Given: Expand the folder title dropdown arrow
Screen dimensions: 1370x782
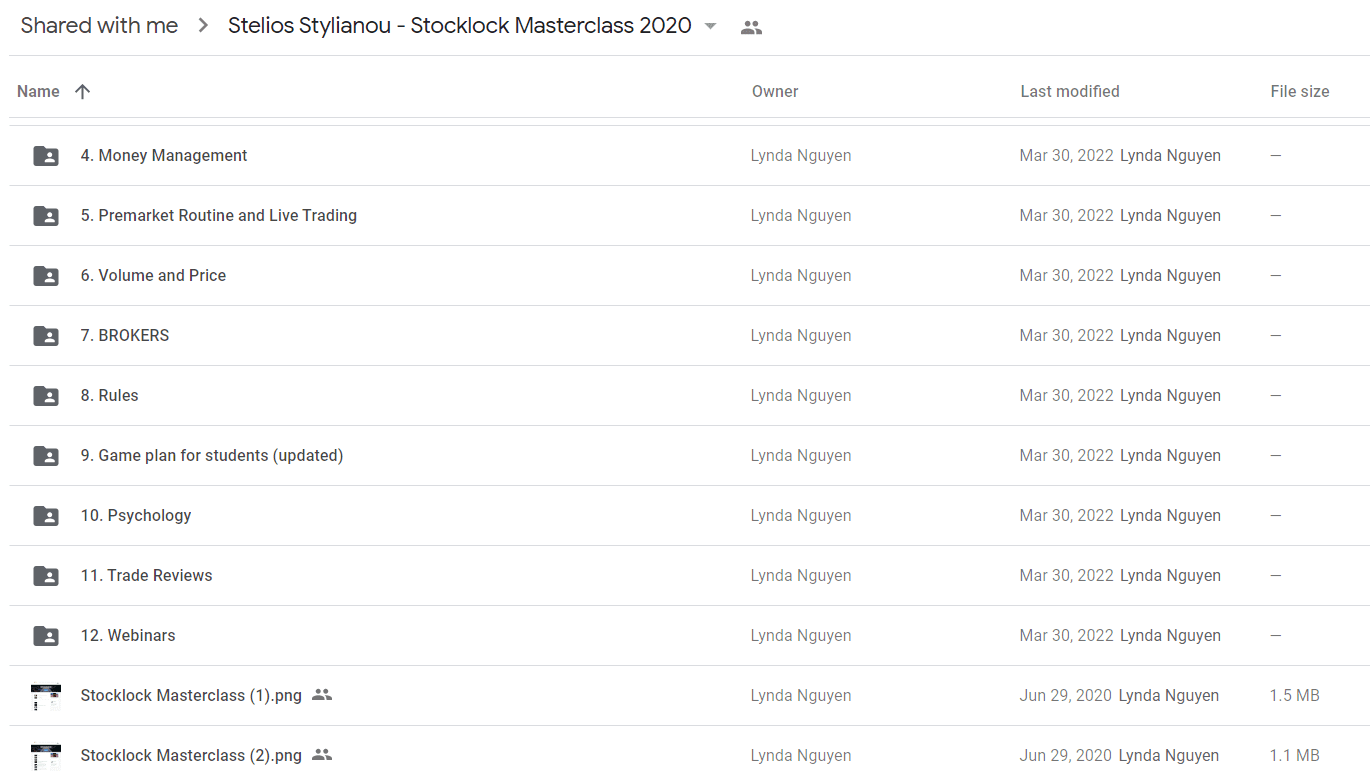Looking at the screenshot, I should [x=711, y=27].
